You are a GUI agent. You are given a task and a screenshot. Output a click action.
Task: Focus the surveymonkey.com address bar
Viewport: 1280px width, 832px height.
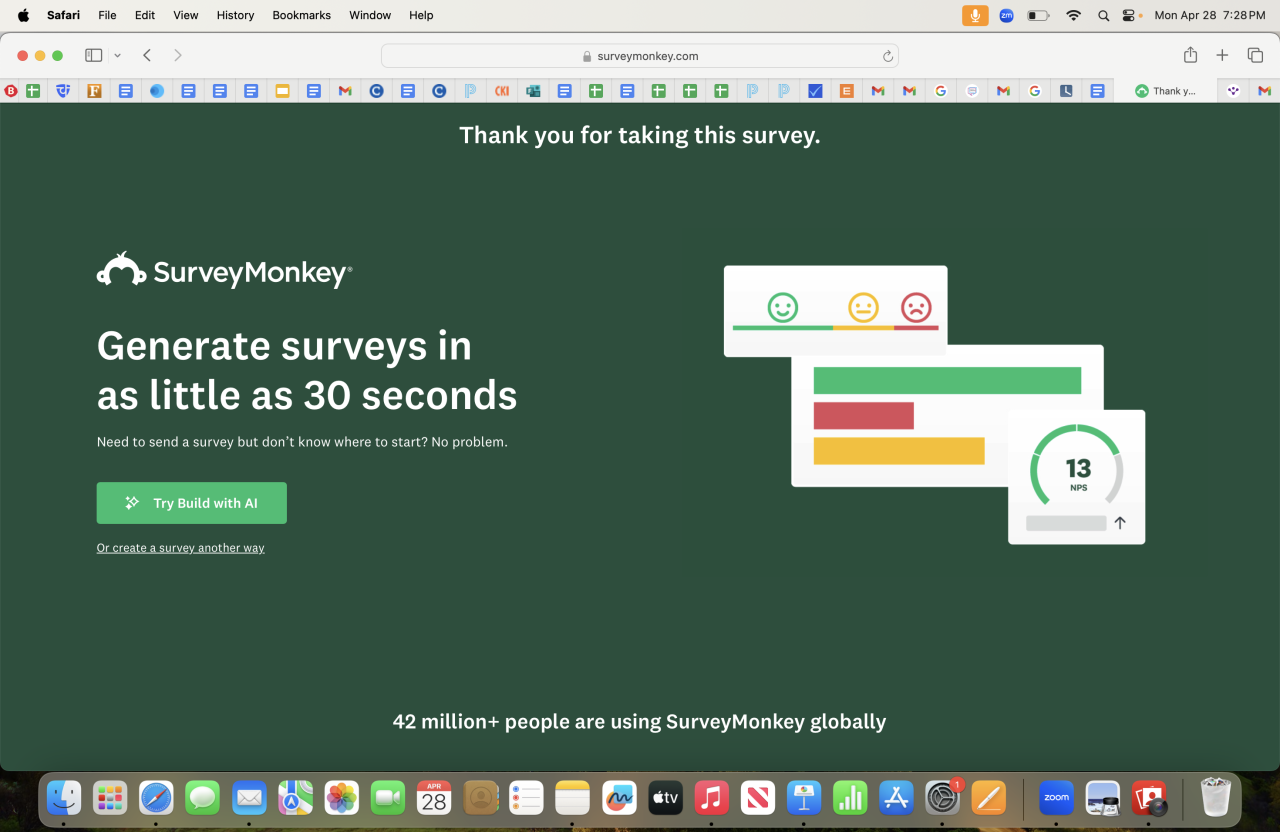point(640,56)
